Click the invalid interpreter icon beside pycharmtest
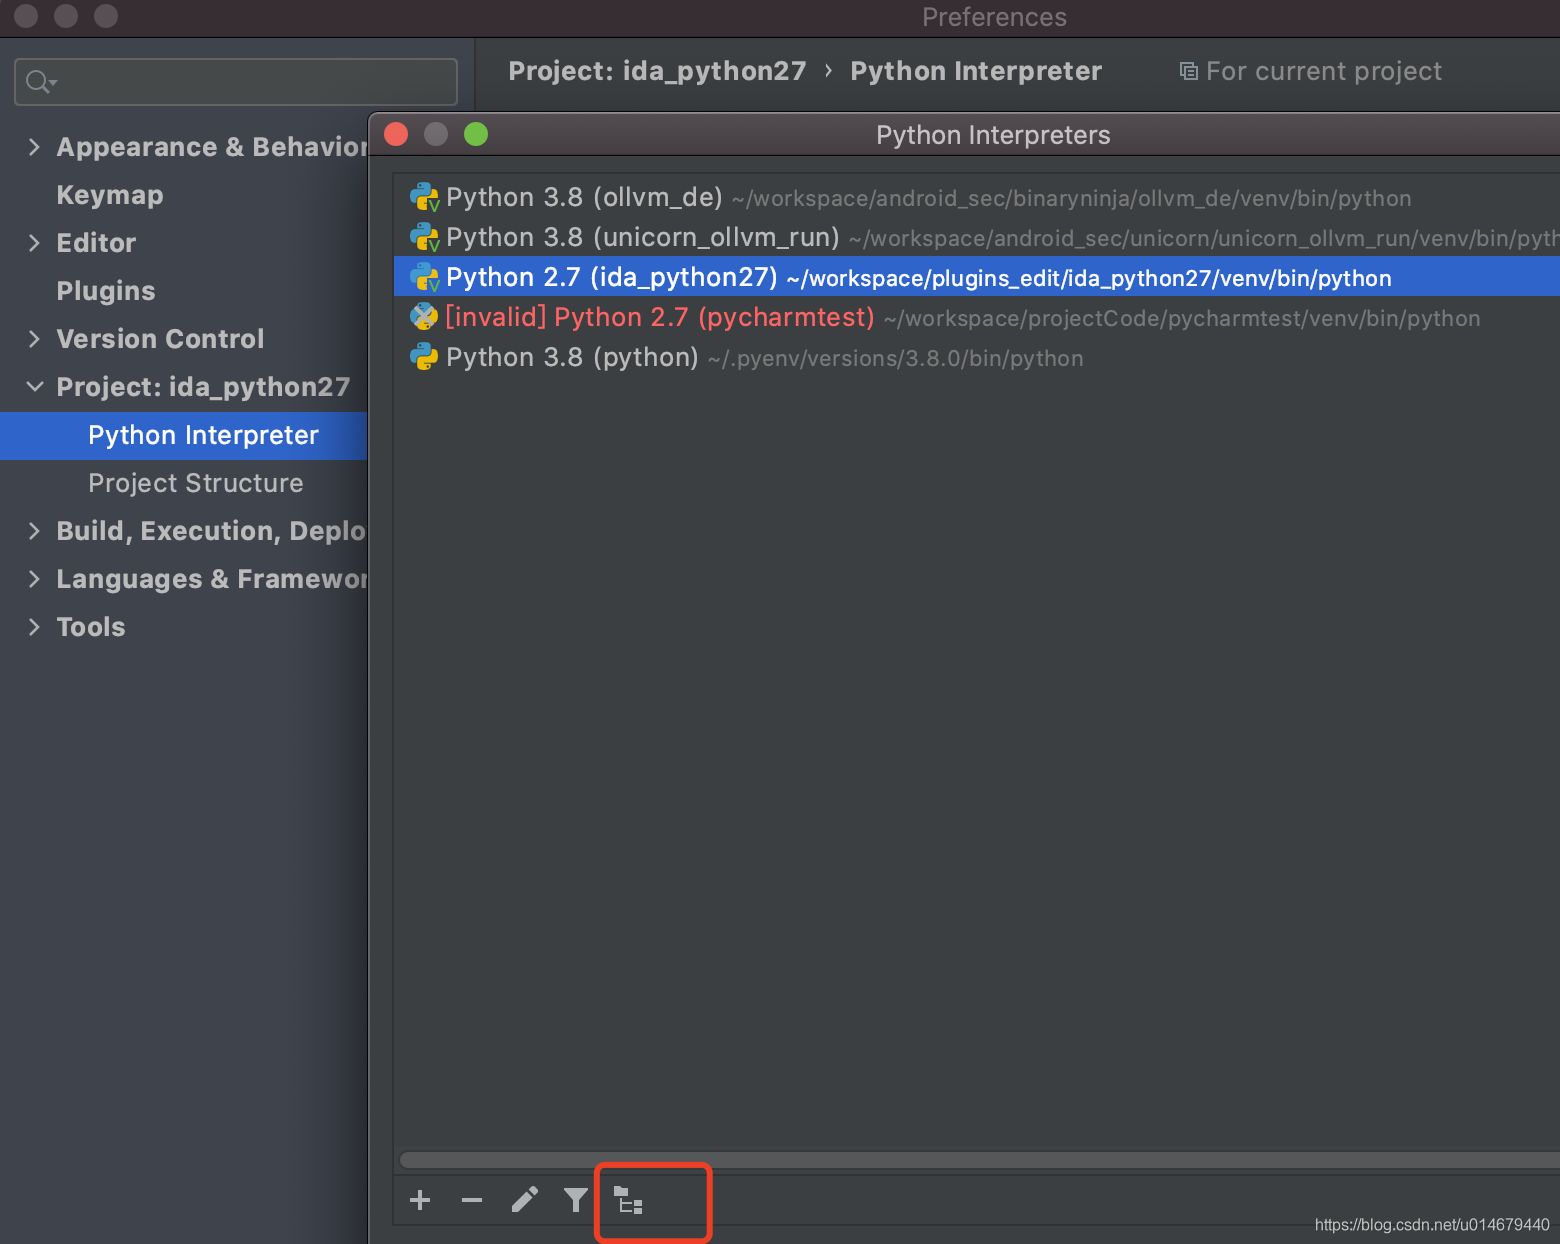This screenshot has height=1244, width=1560. (x=424, y=317)
